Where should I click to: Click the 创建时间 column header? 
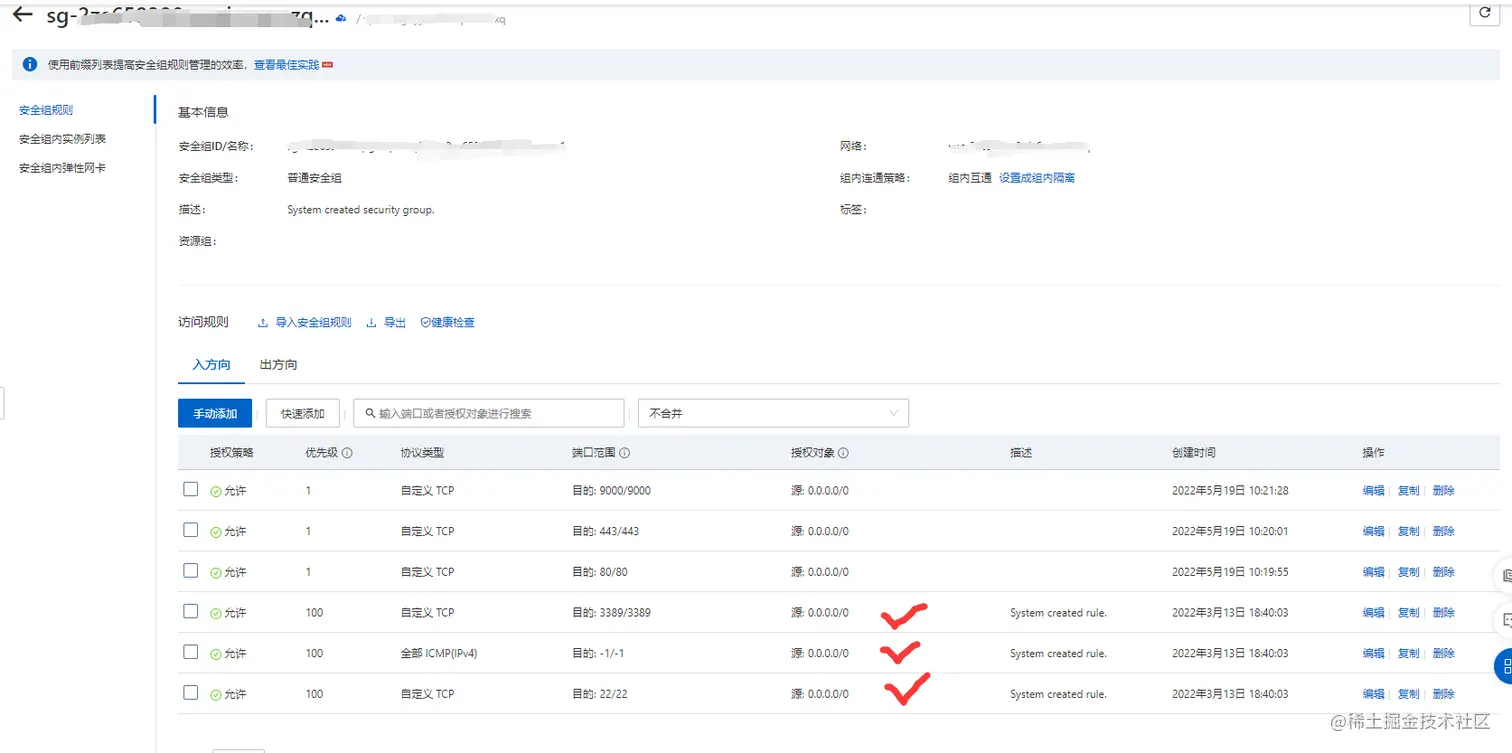1194,453
